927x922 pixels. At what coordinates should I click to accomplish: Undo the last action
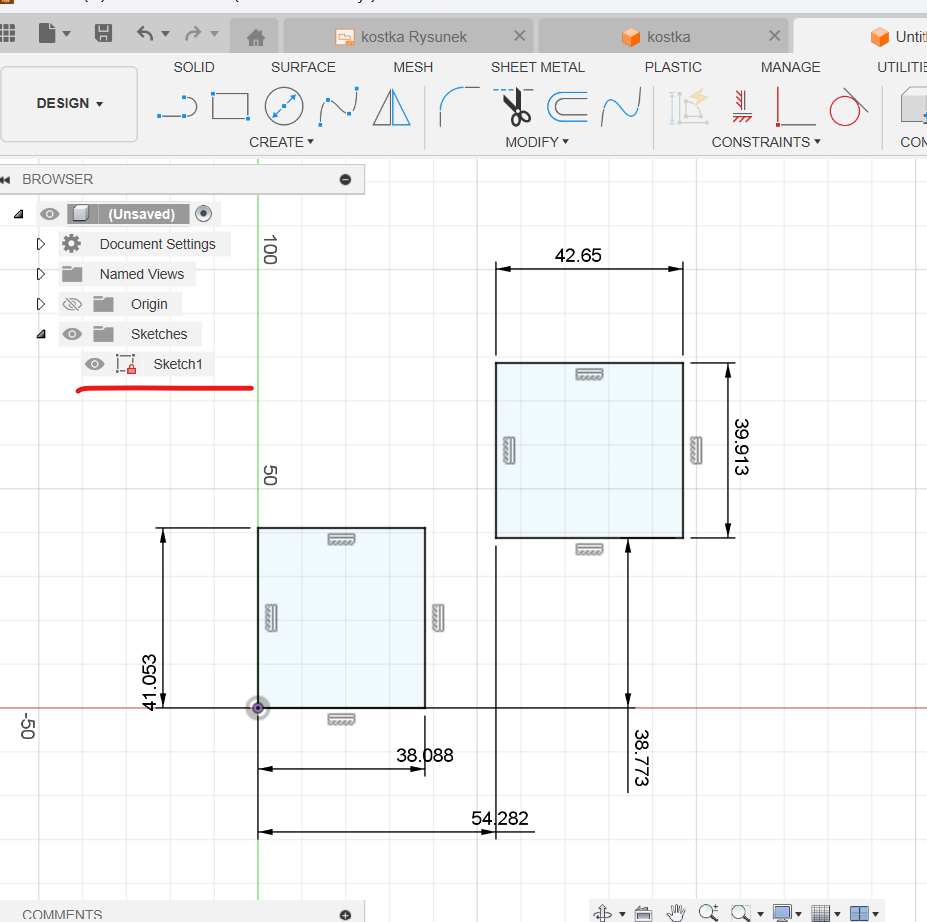(x=145, y=33)
